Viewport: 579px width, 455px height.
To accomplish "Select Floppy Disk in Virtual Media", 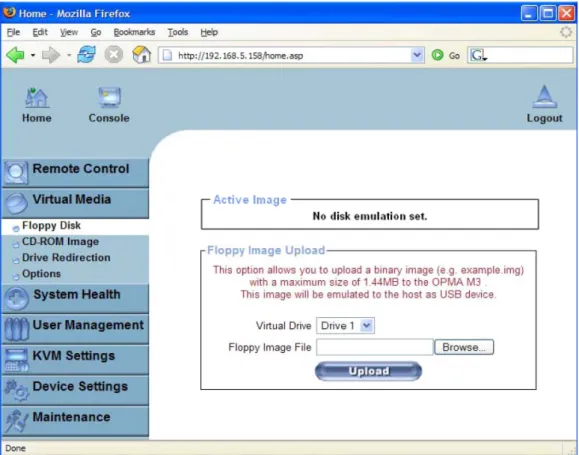I will coord(51,225).
